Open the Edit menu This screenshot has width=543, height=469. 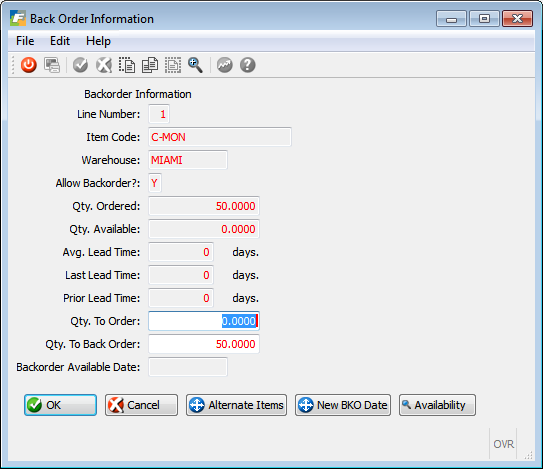tap(60, 41)
